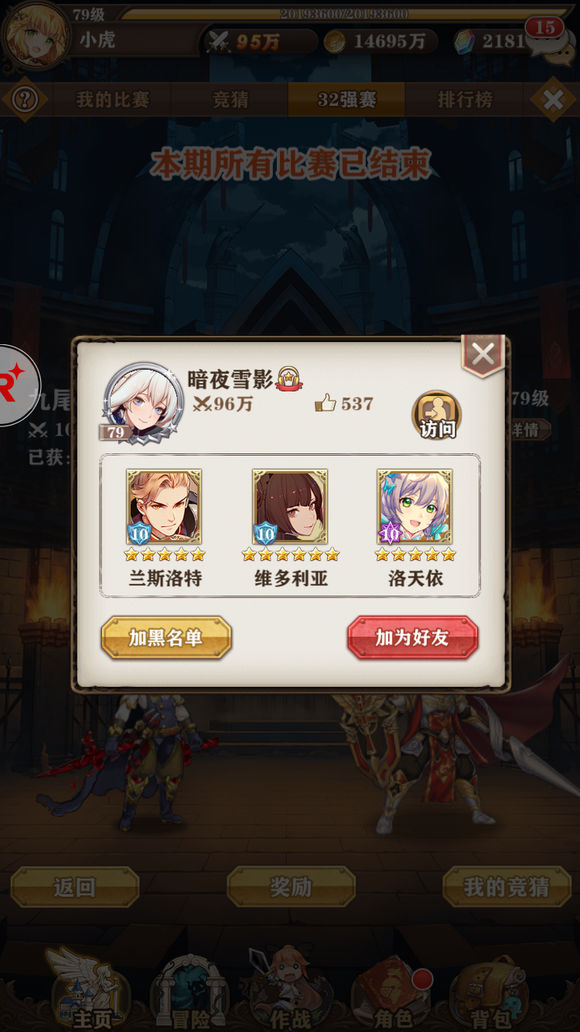Switch to the 我的比赛 tab
Viewport: 580px width, 1032px height.
(x=113, y=100)
